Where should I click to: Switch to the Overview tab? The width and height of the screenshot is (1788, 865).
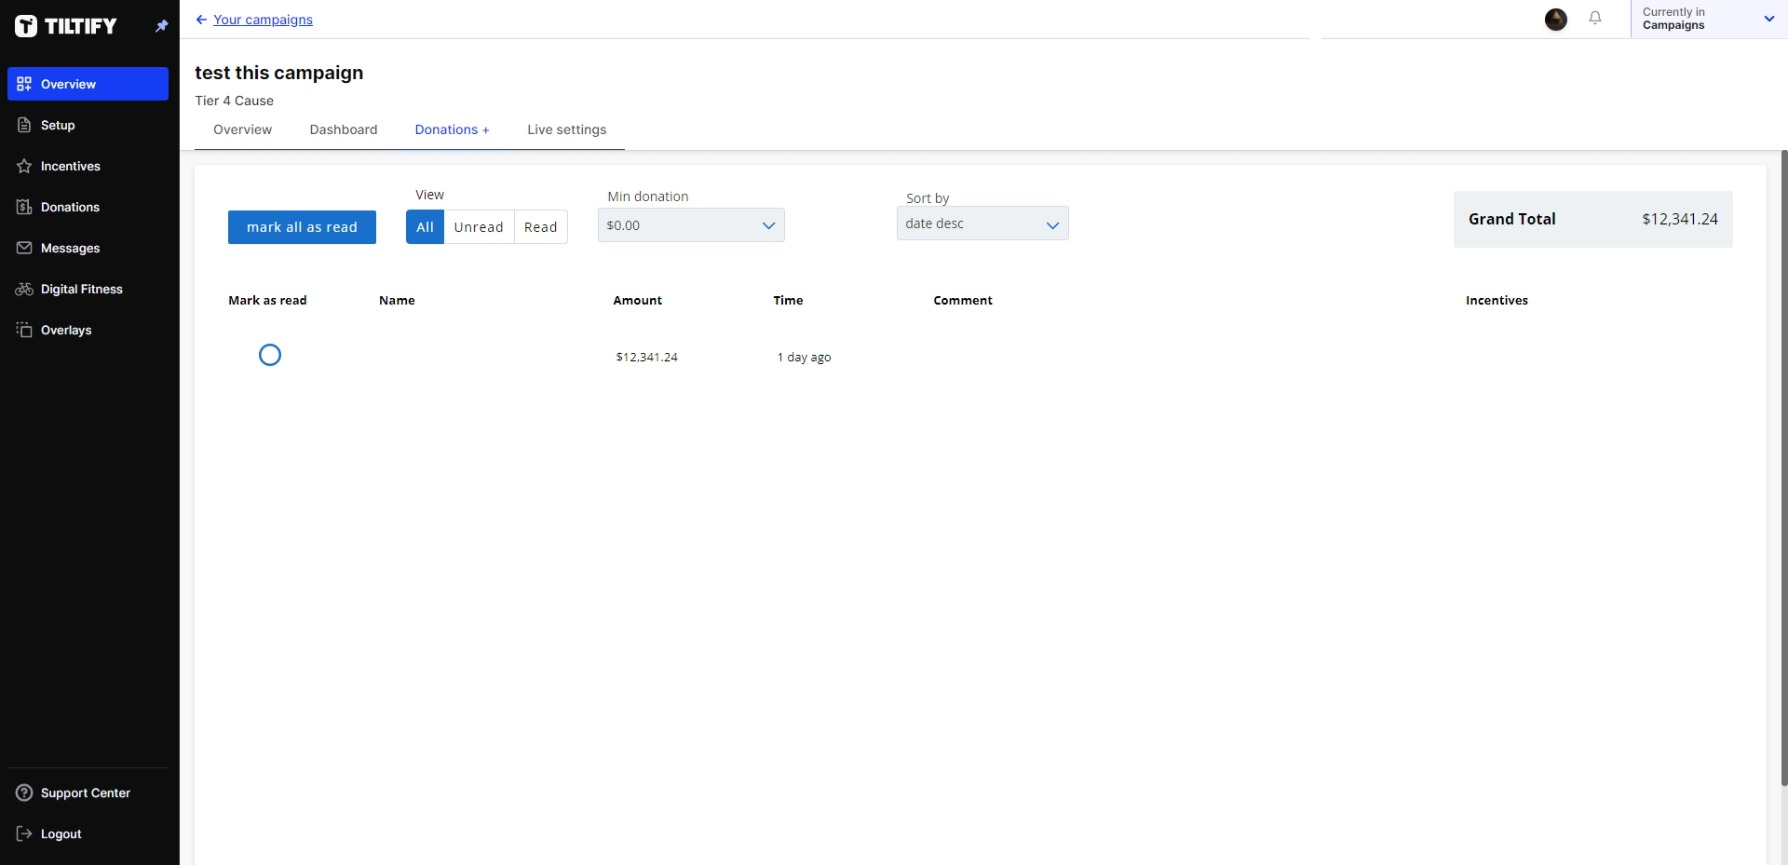click(242, 130)
